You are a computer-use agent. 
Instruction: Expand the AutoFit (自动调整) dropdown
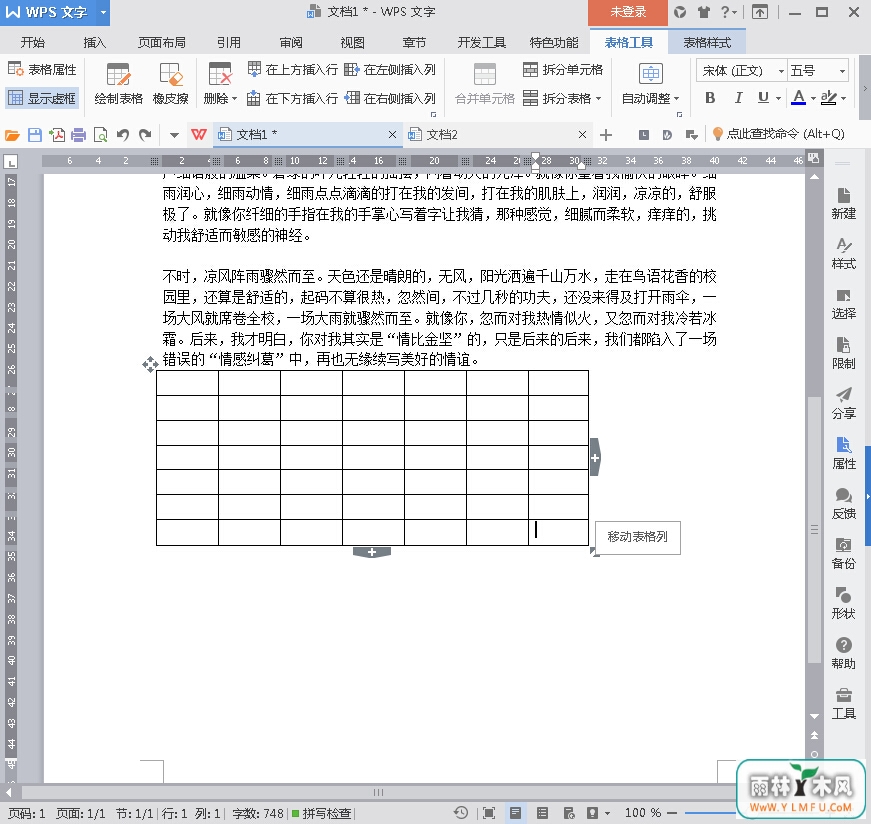(x=651, y=98)
